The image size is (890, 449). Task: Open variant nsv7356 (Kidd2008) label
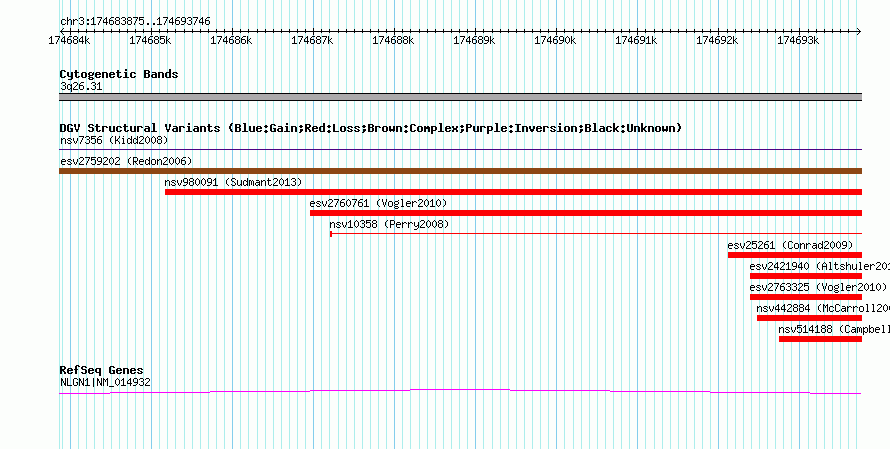coord(114,140)
